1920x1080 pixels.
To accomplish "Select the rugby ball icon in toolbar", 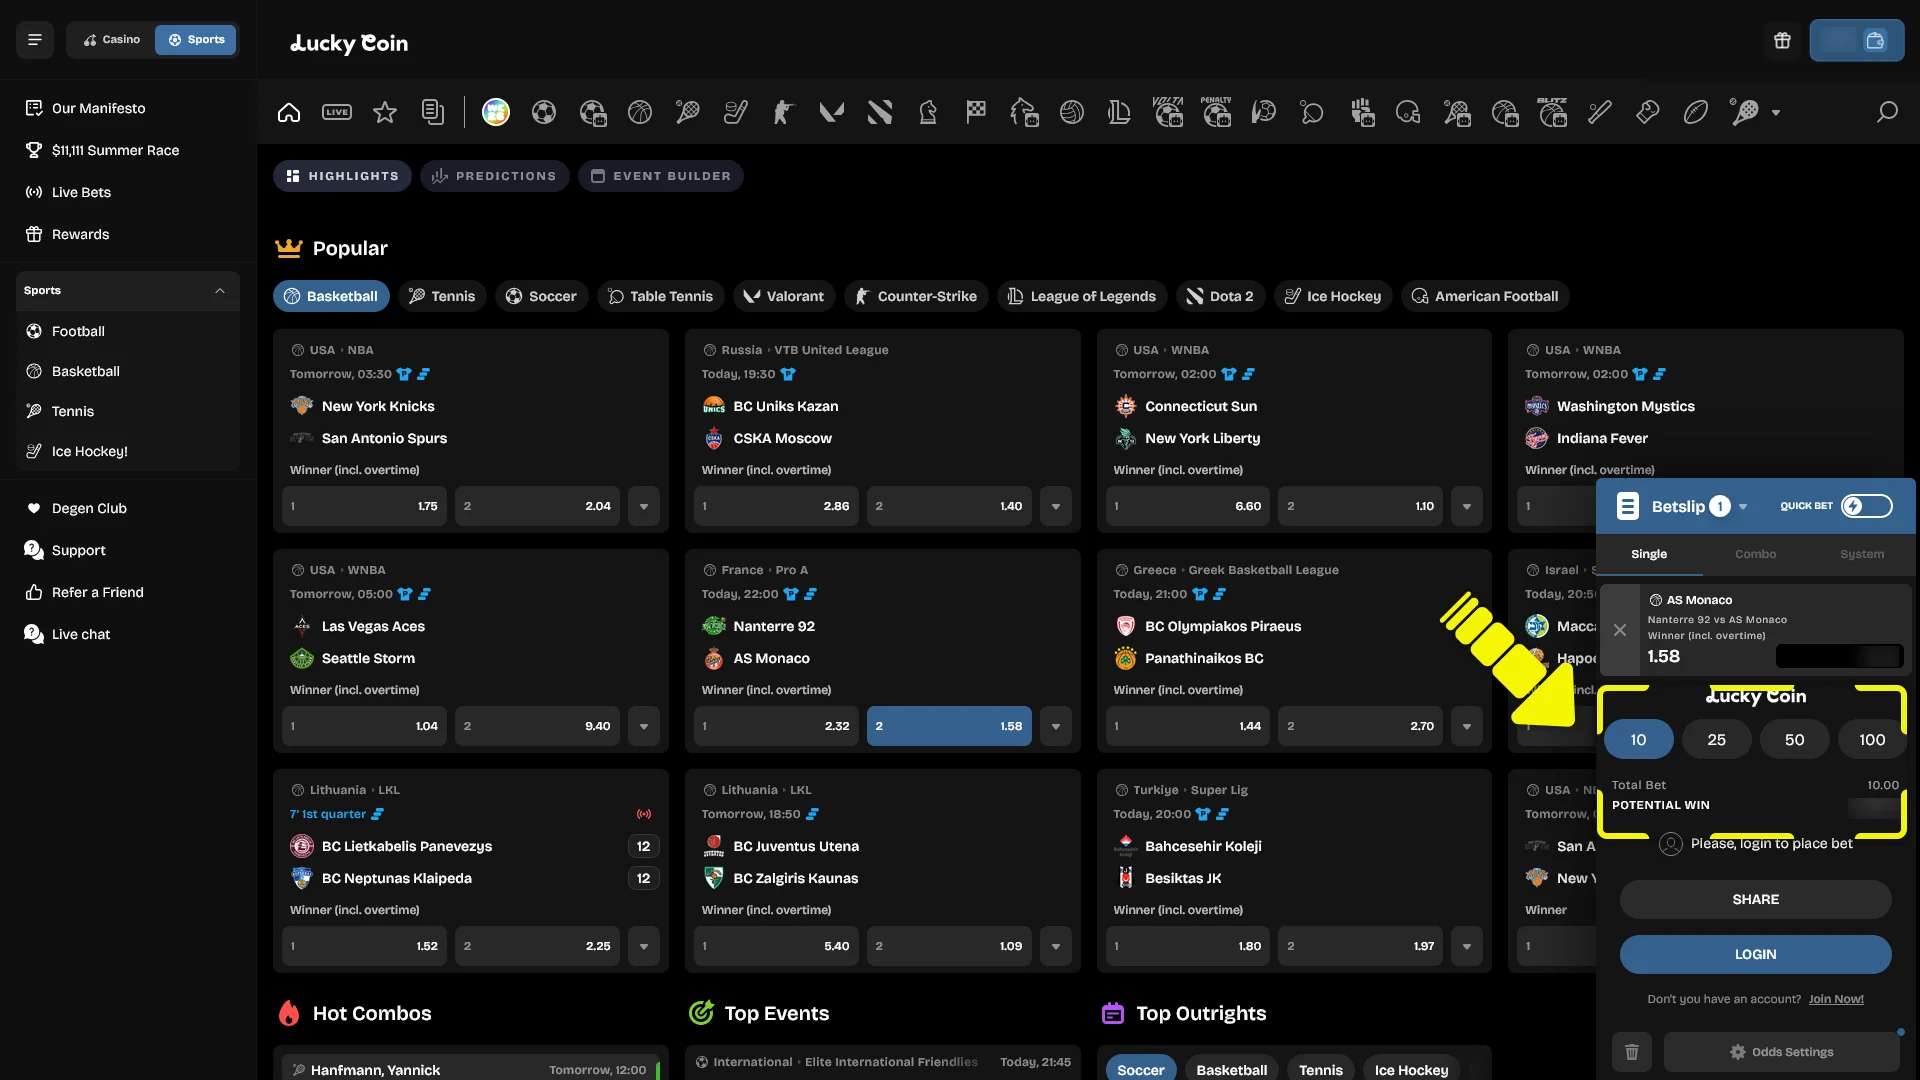I will (1696, 112).
